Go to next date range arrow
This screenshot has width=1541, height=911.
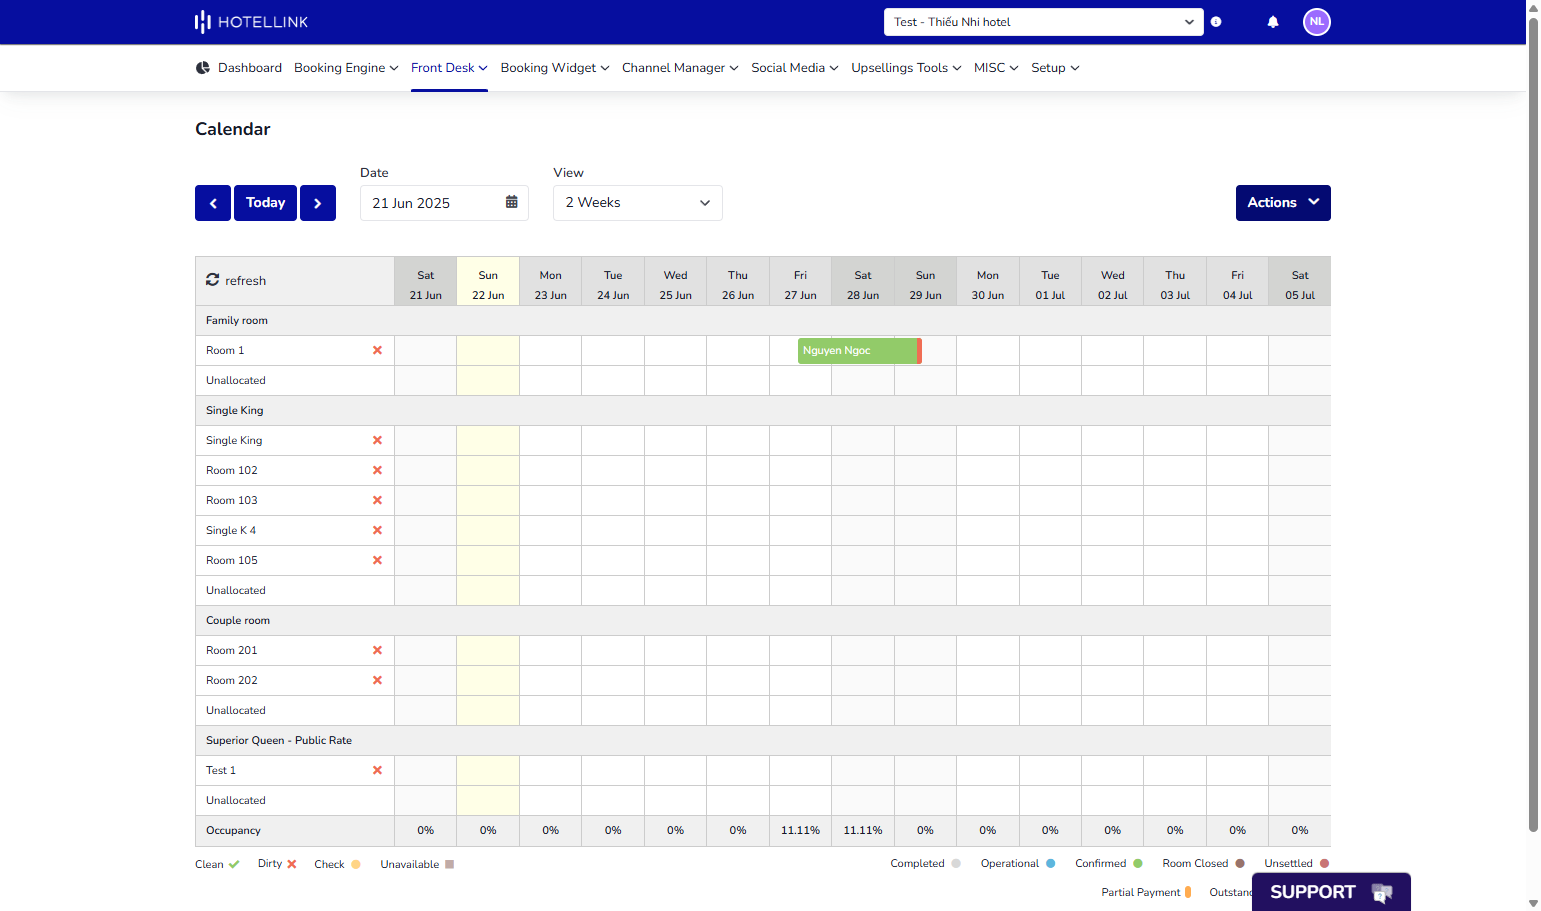pyautogui.click(x=318, y=203)
